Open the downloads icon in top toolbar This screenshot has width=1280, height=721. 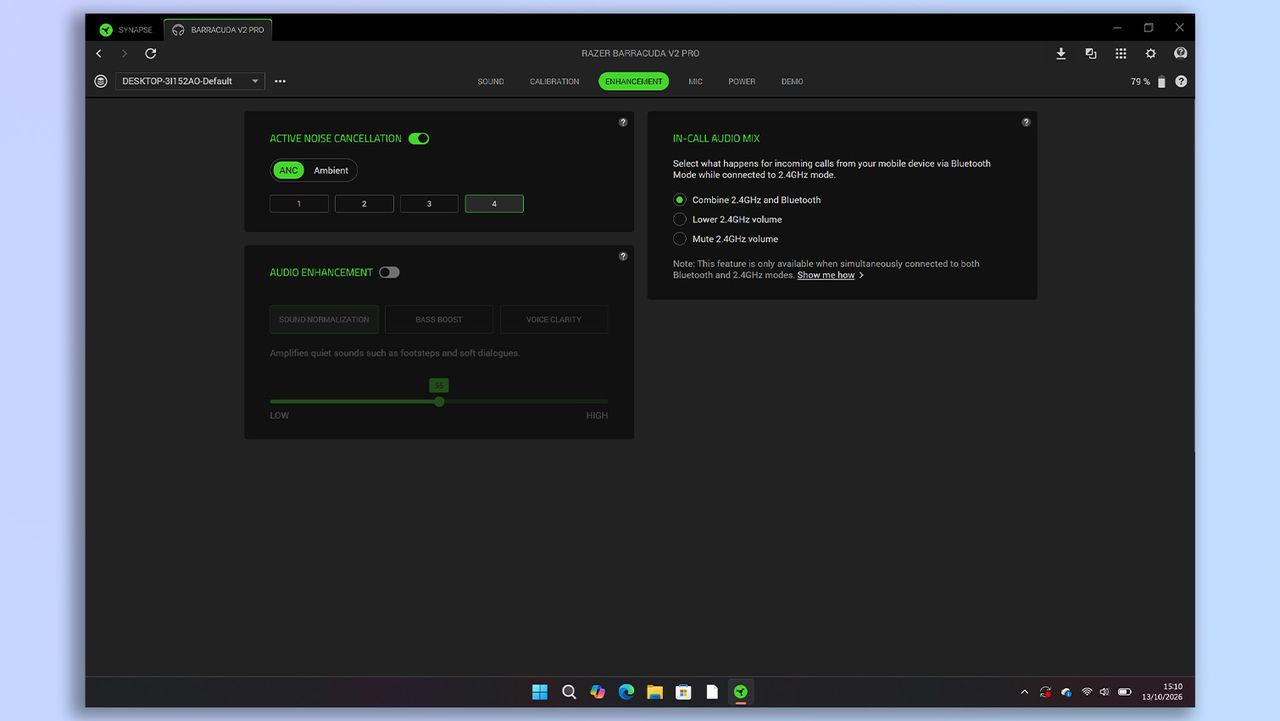tap(1061, 54)
